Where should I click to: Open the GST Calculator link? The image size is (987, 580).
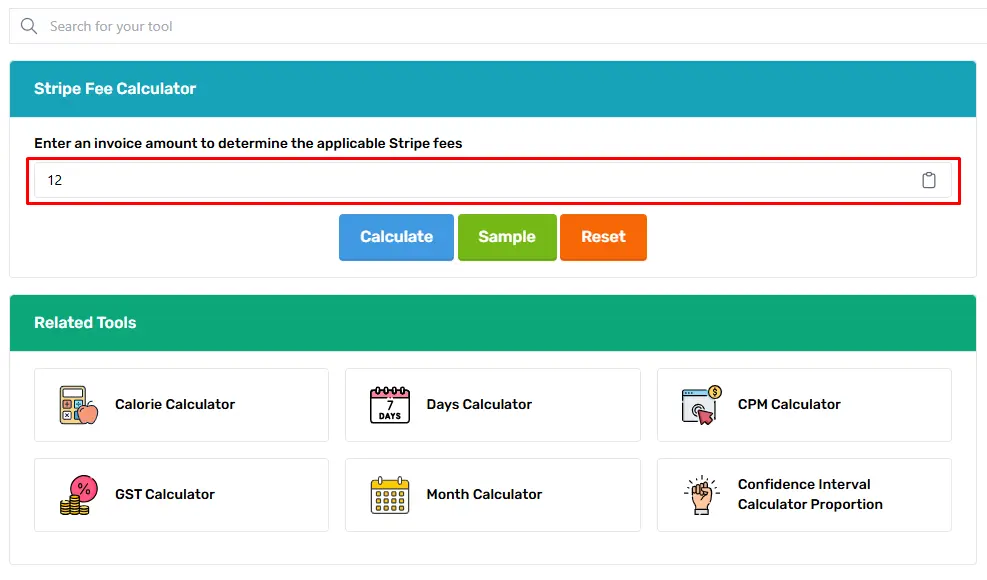click(164, 494)
